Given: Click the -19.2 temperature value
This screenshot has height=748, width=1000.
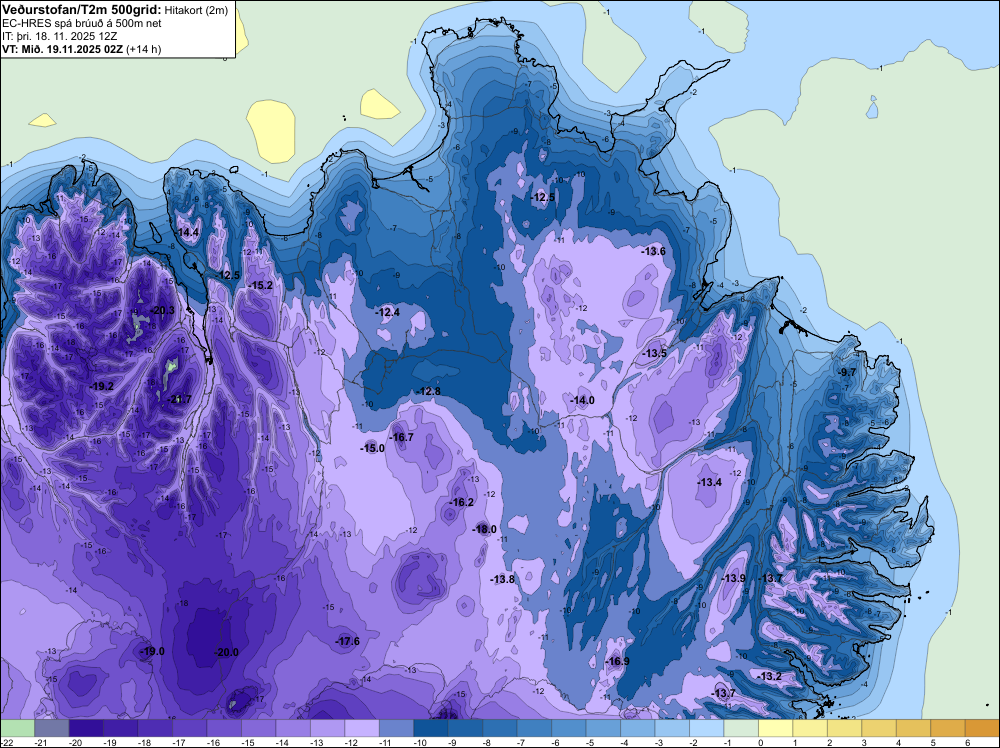Looking at the screenshot, I should (101, 386).
